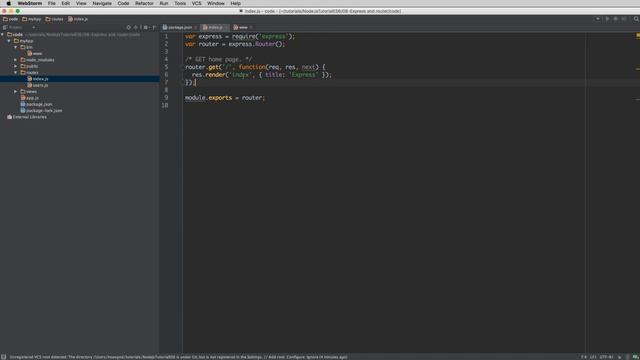Open the View menu
The image size is (640, 360).
click(81, 3)
